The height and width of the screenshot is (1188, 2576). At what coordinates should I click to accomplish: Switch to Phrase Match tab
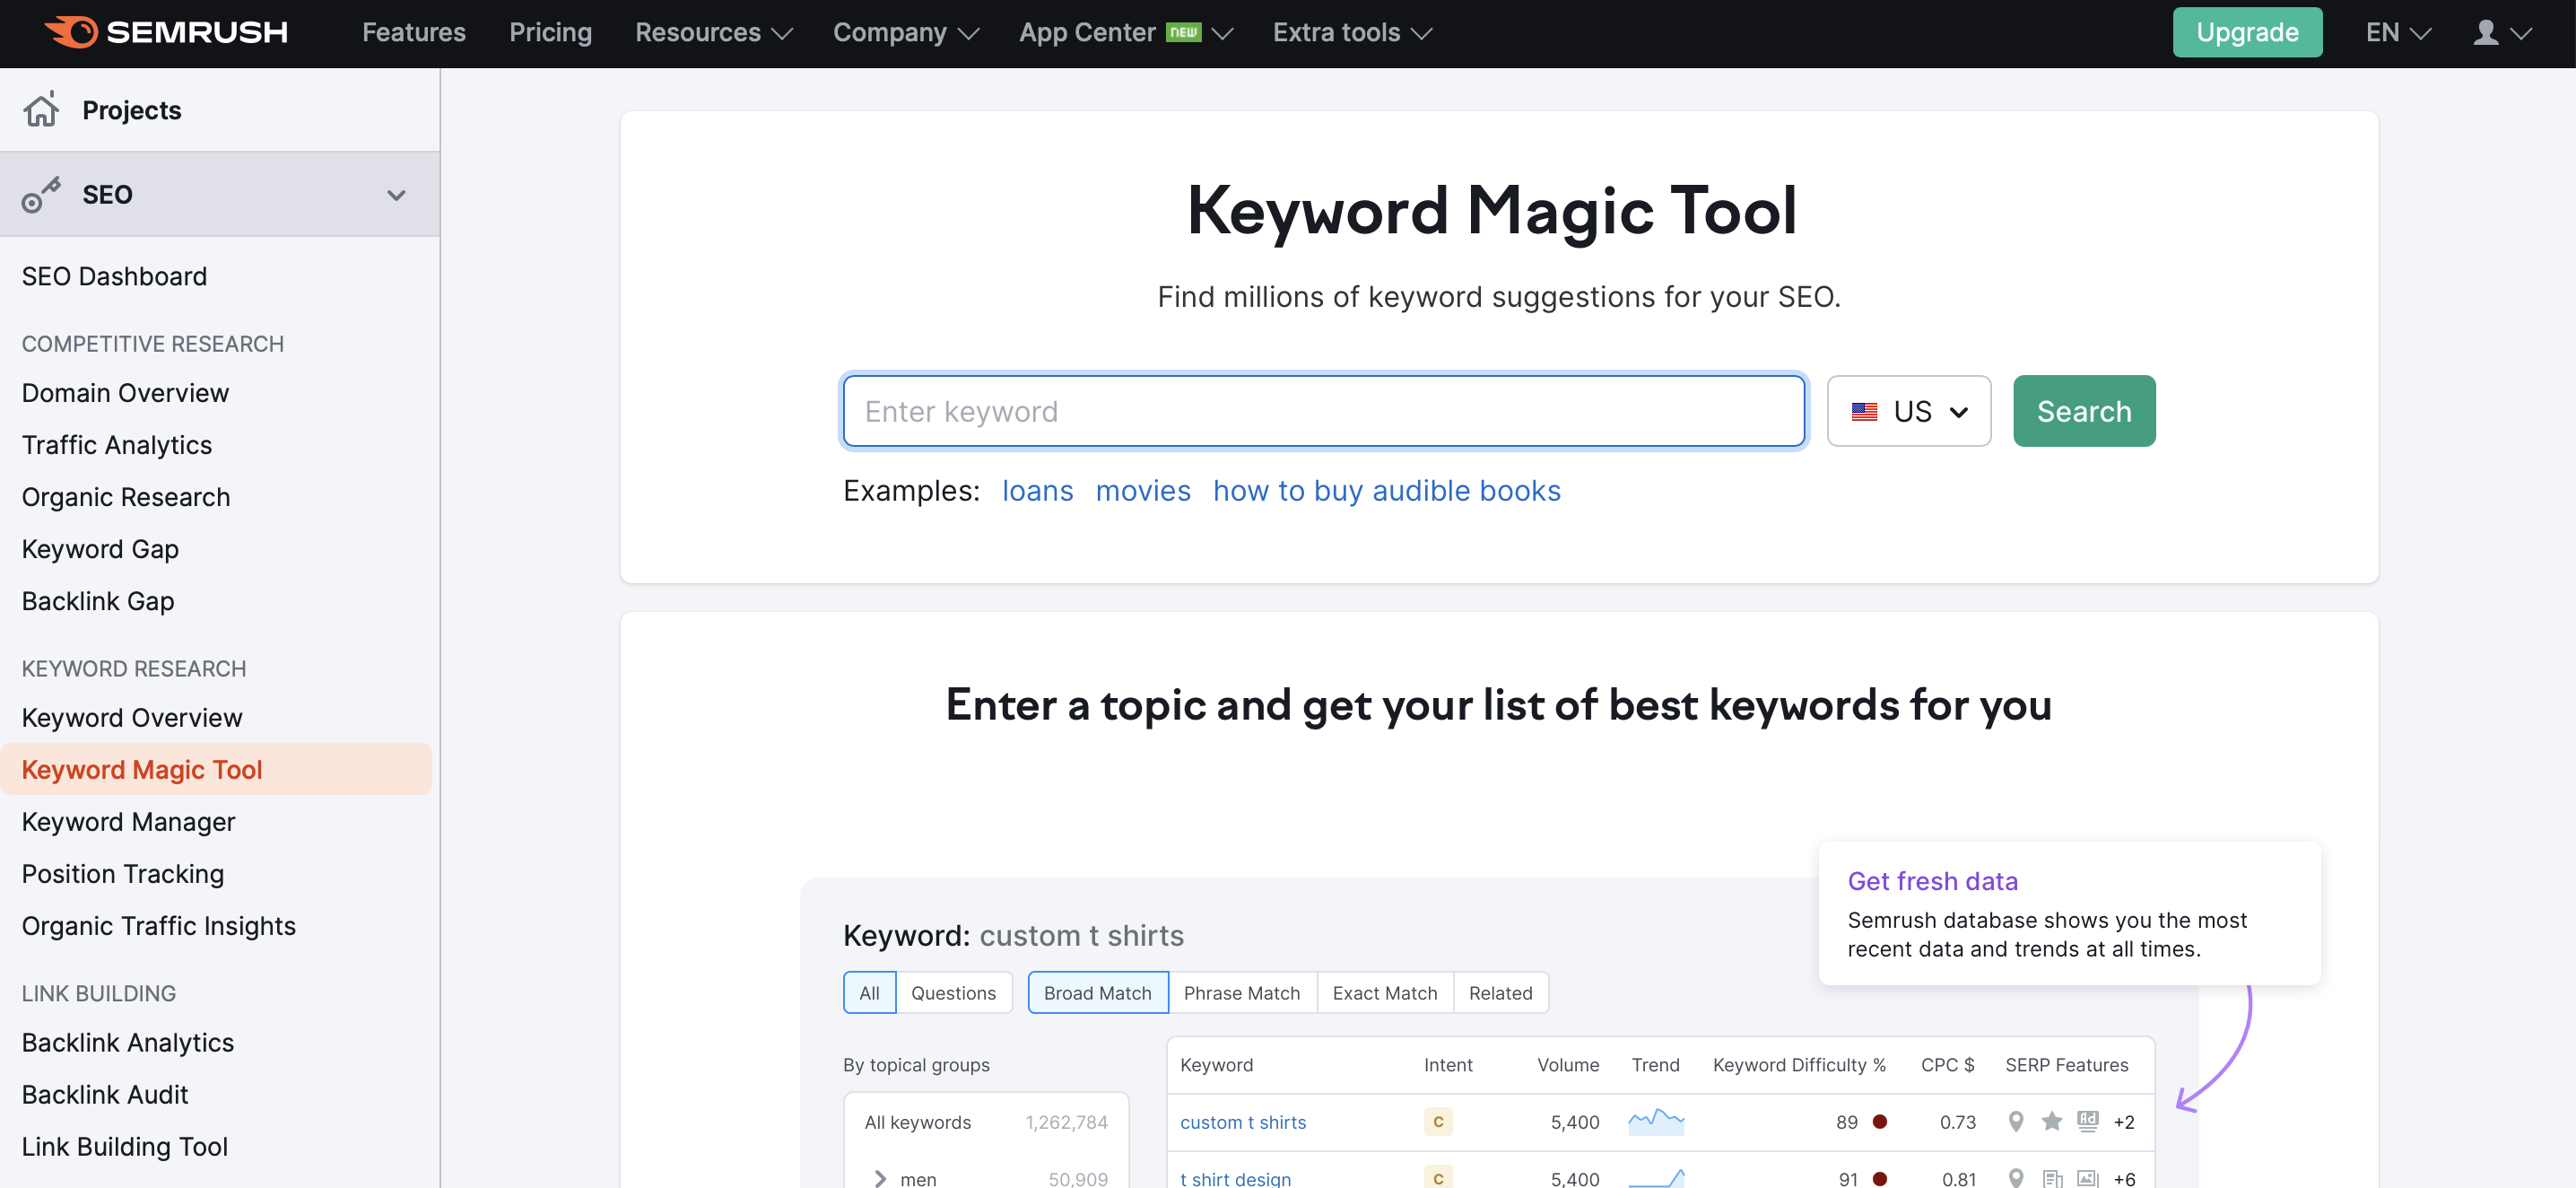pos(1241,993)
